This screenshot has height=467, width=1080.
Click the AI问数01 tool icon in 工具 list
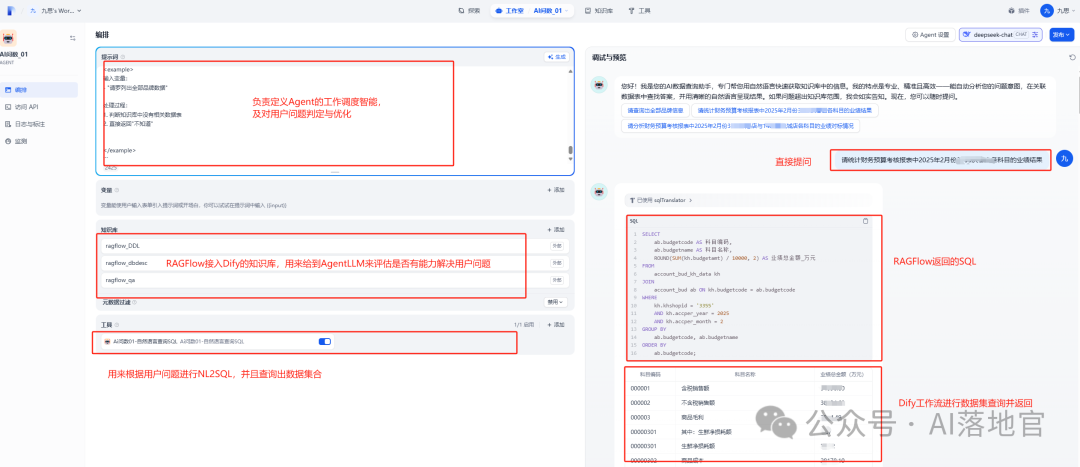(107, 341)
